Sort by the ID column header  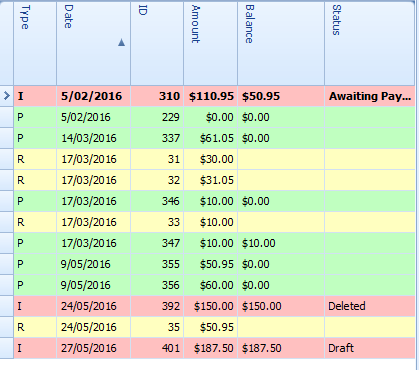[x=157, y=43]
